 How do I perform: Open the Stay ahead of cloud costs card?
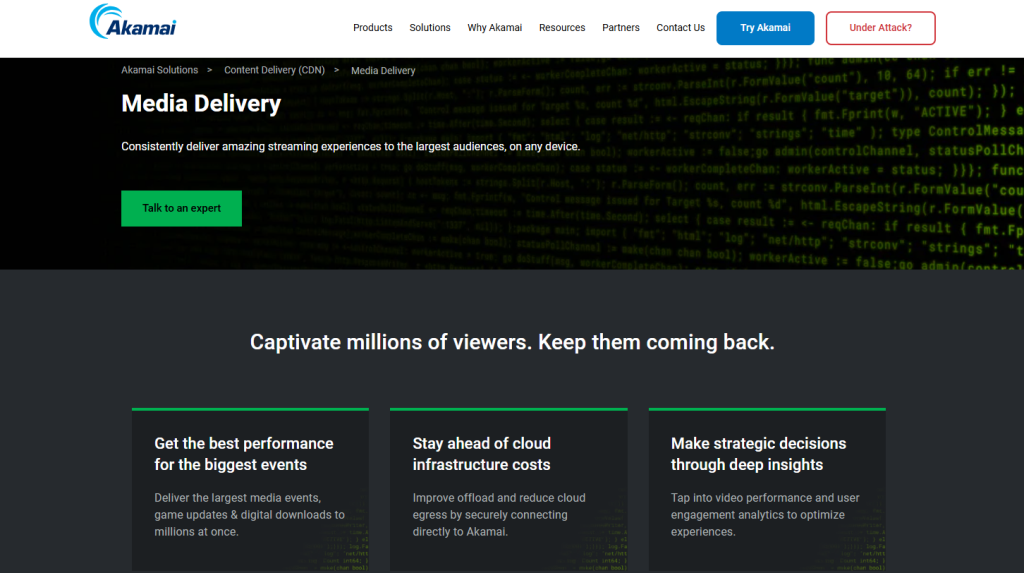tap(509, 490)
